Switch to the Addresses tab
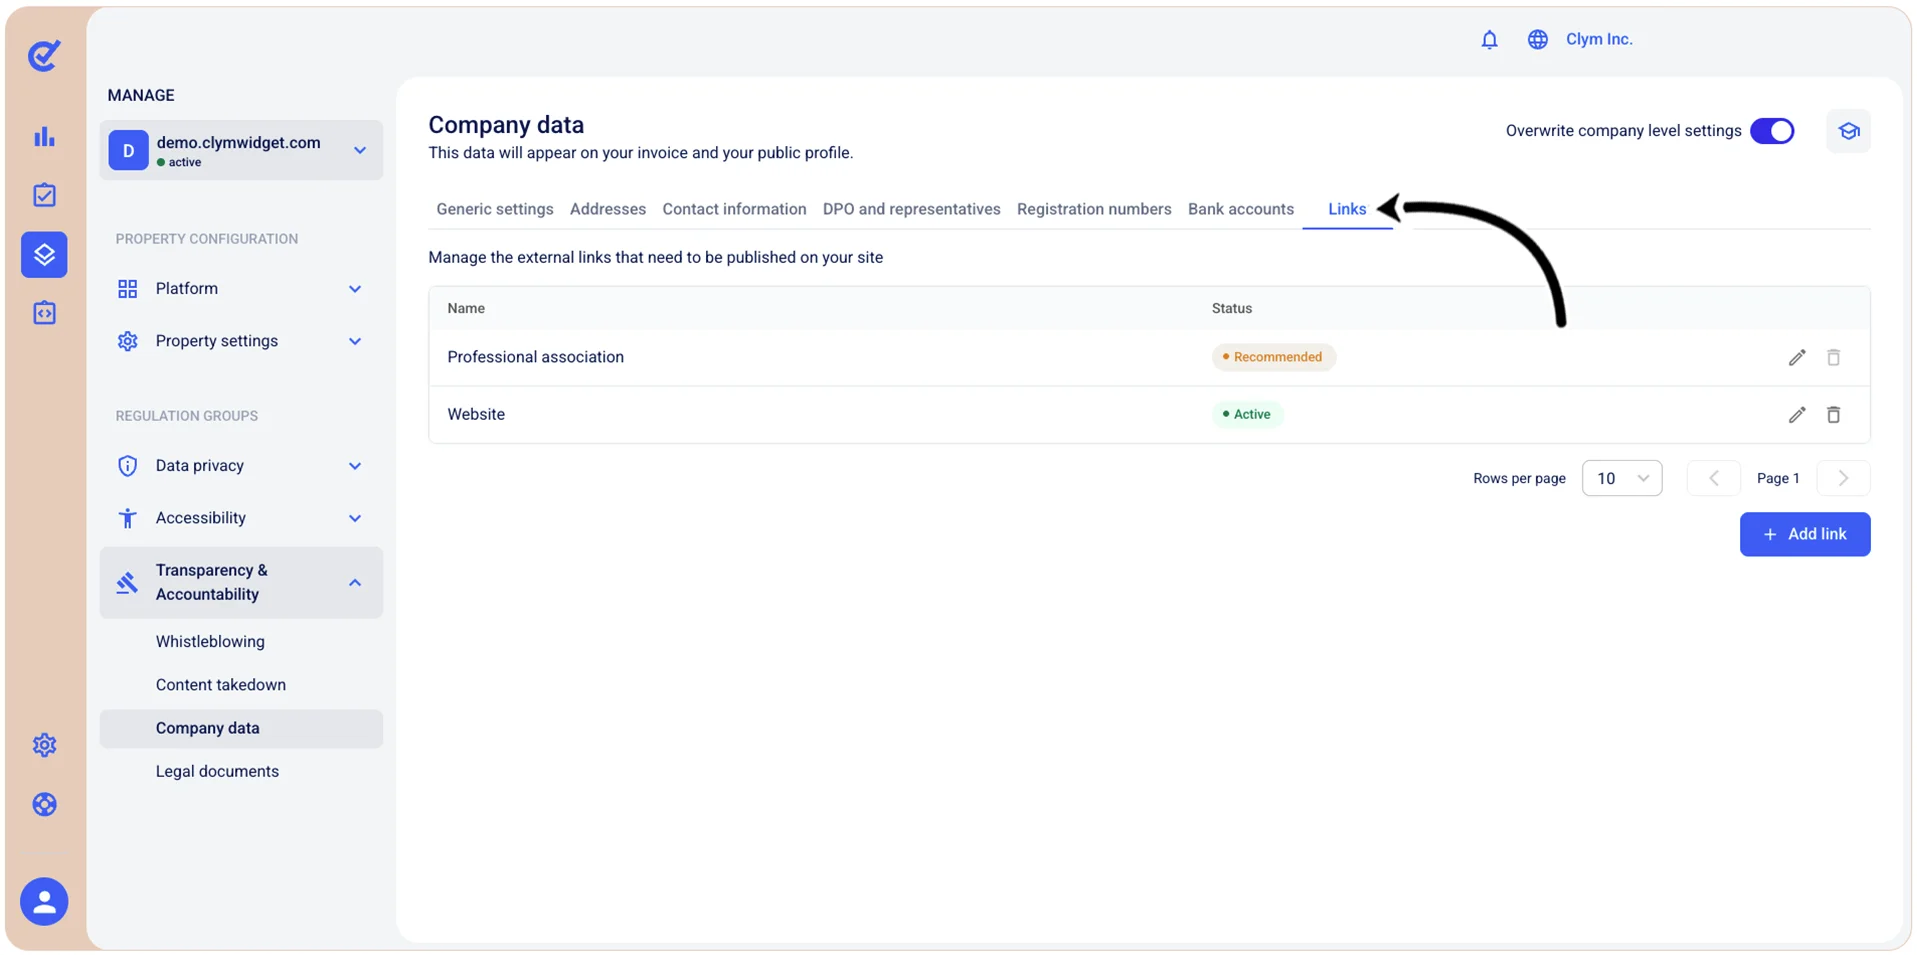The height and width of the screenshot is (955, 1917). [x=608, y=209]
